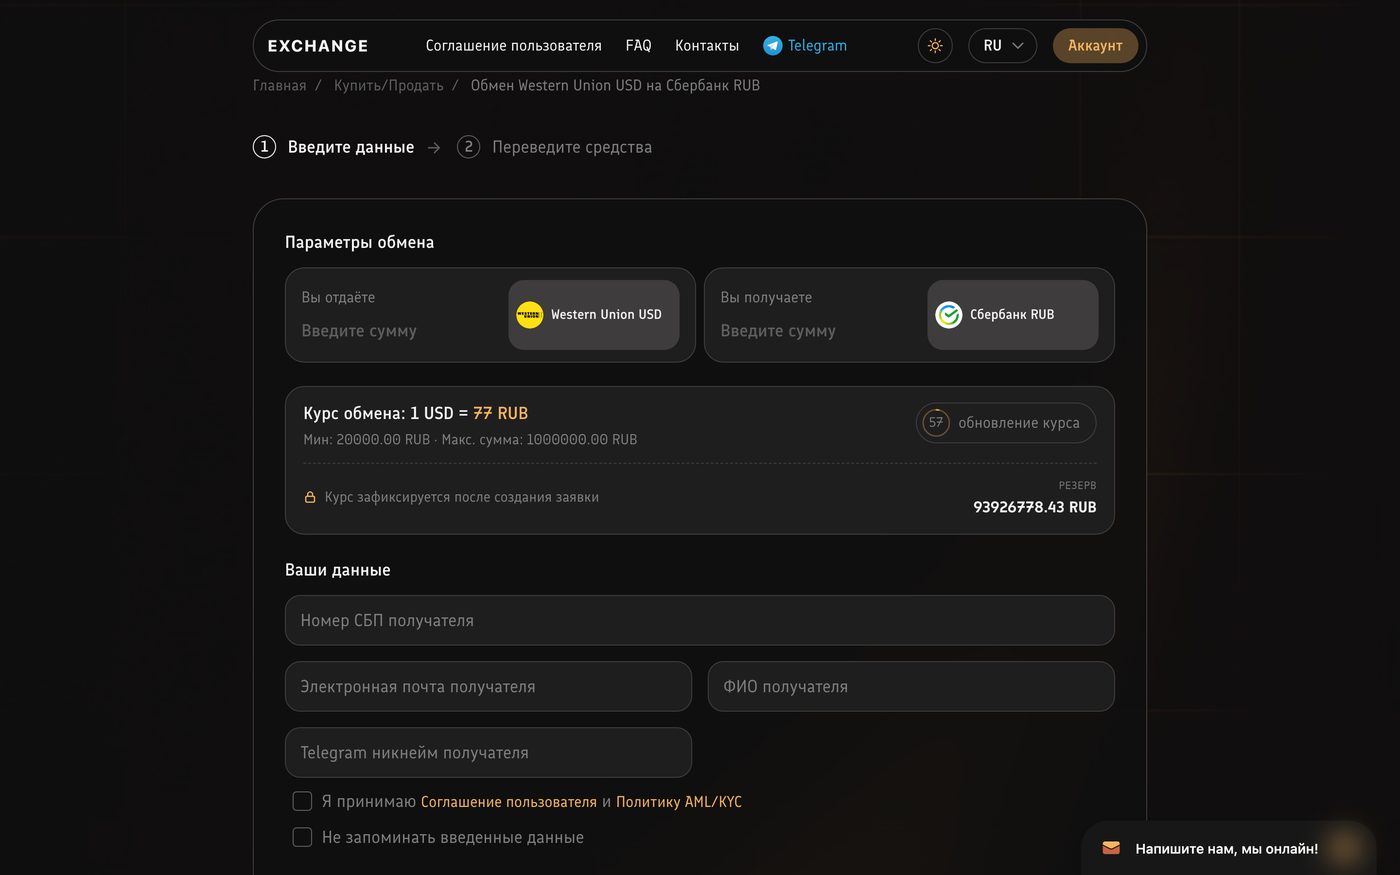This screenshot has width=1400, height=875.
Task: Go to Главная breadcrumb link
Action: [x=280, y=86]
